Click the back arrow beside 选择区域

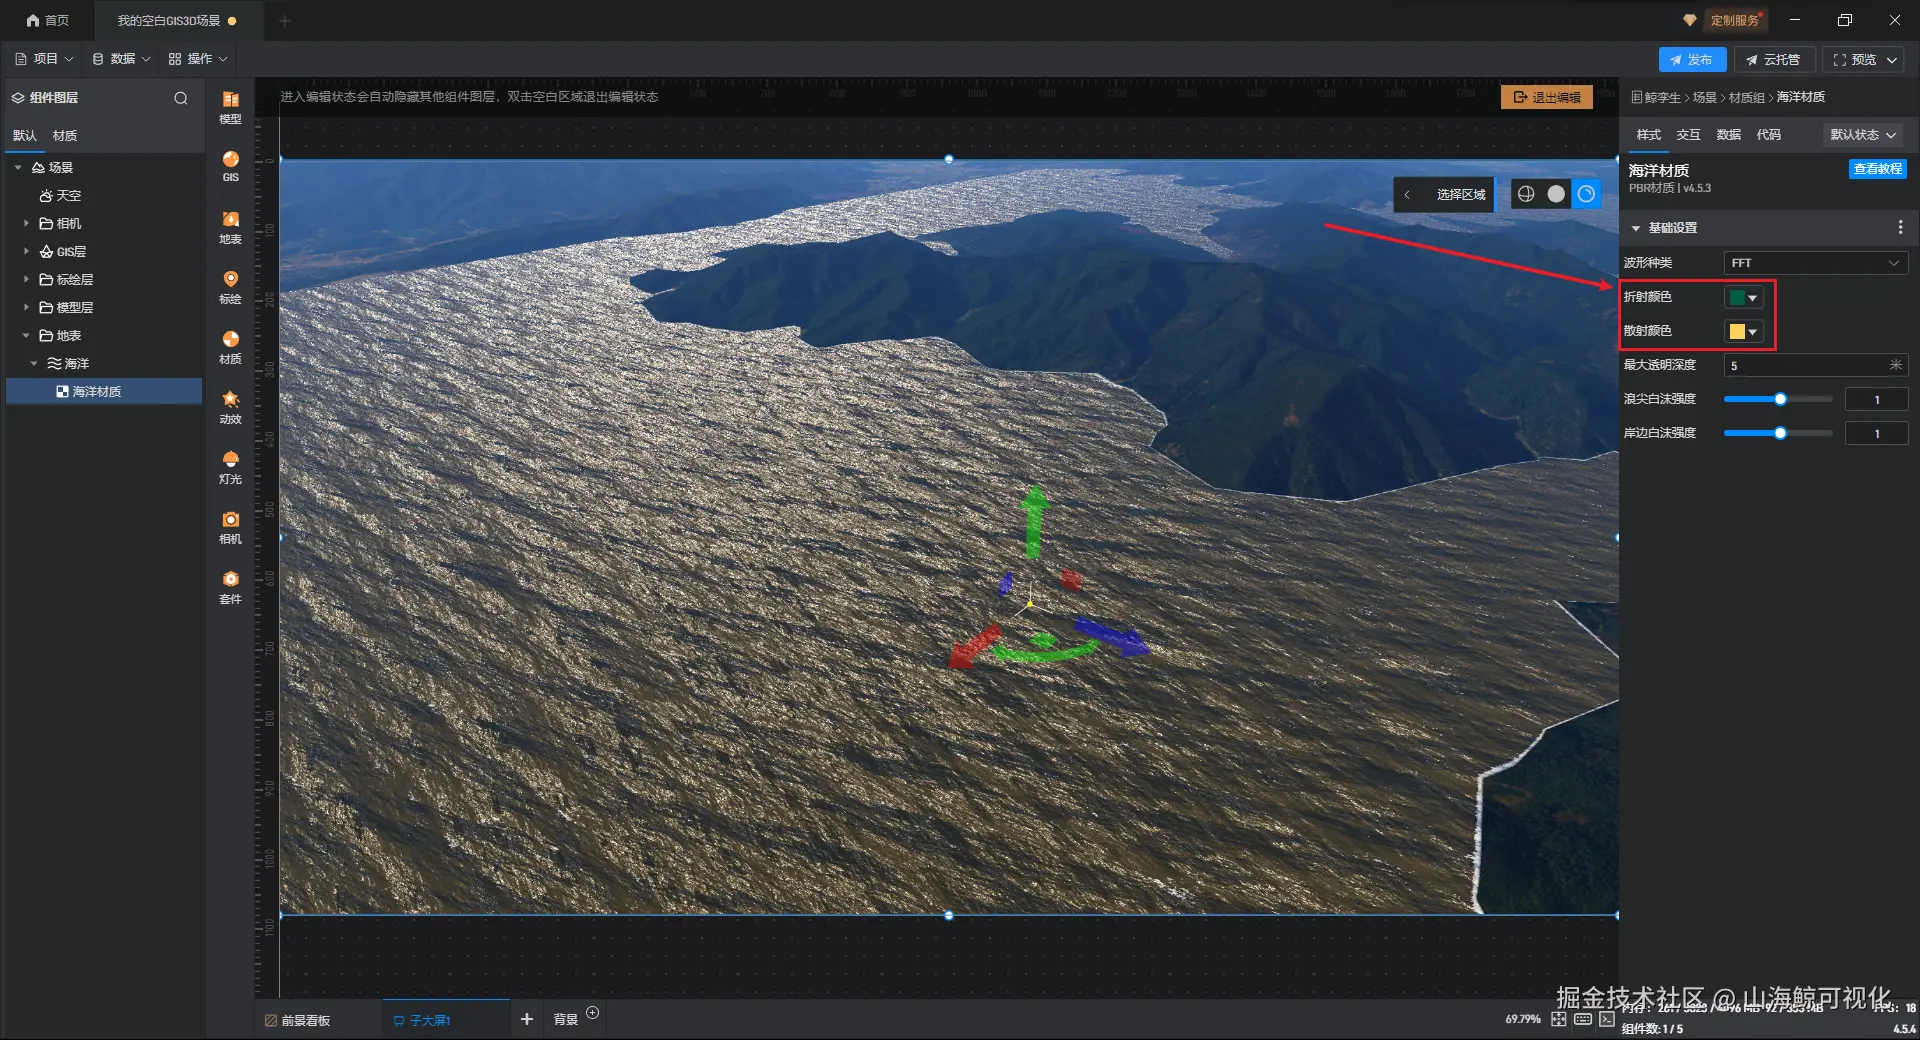(1407, 194)
